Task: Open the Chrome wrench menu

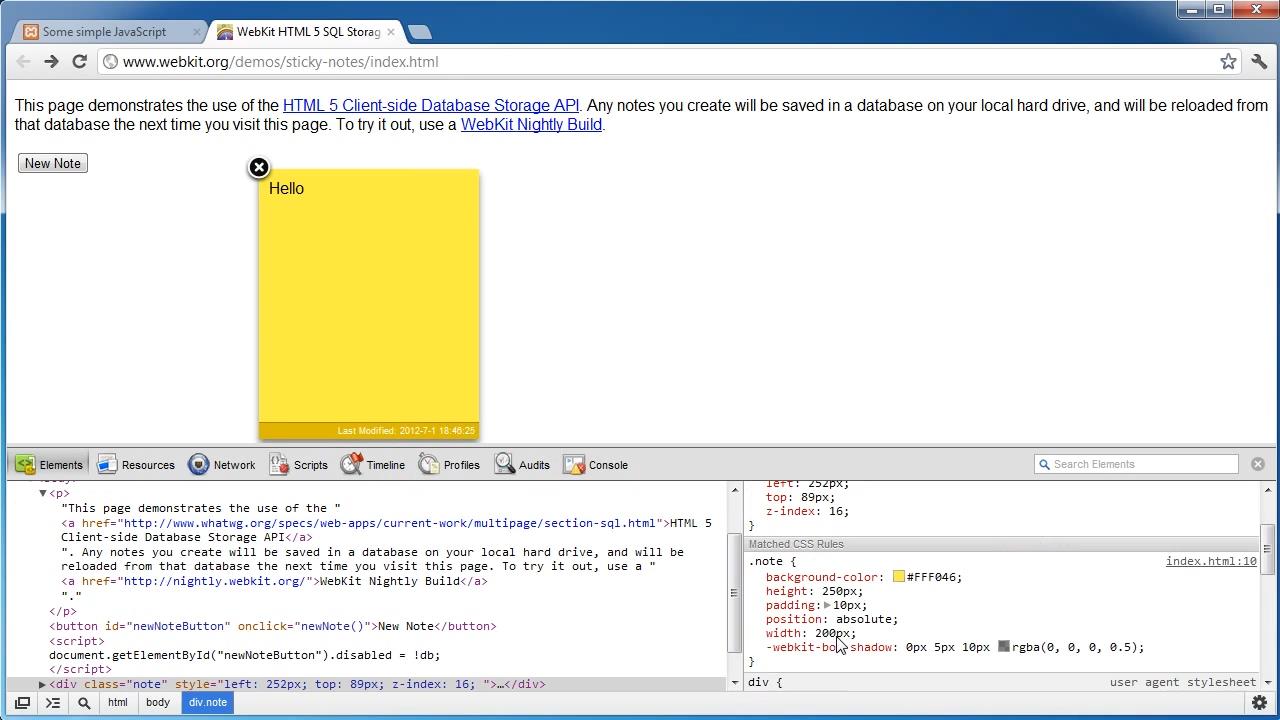Action: [1259, 62]
